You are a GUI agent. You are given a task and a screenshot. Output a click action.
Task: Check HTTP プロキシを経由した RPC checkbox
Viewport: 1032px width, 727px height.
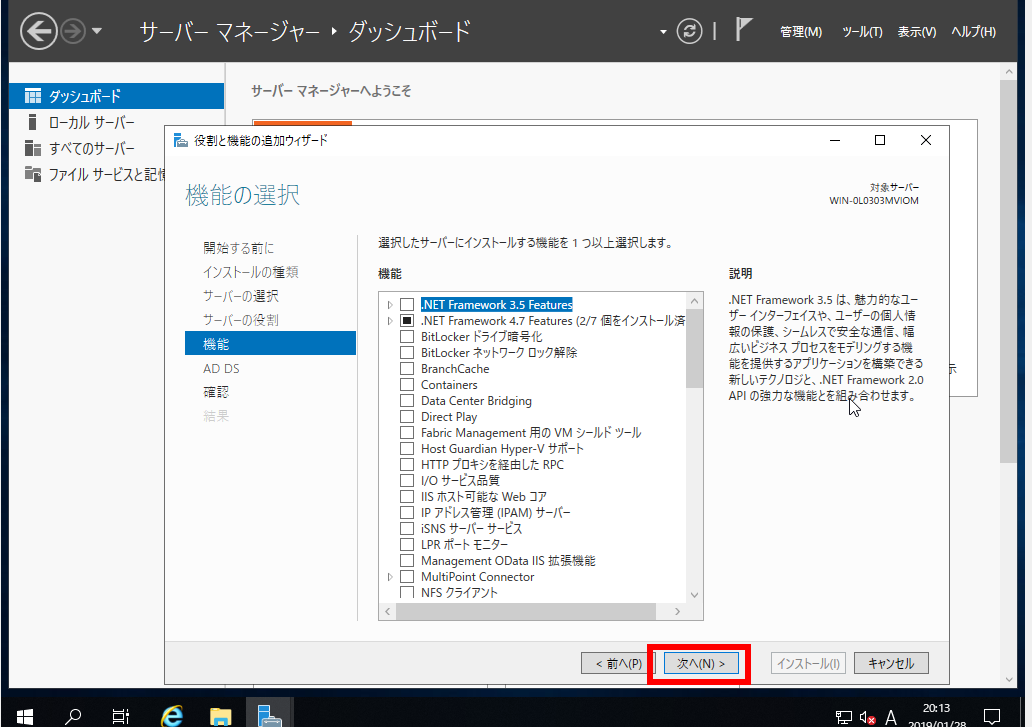coord(407,464)
